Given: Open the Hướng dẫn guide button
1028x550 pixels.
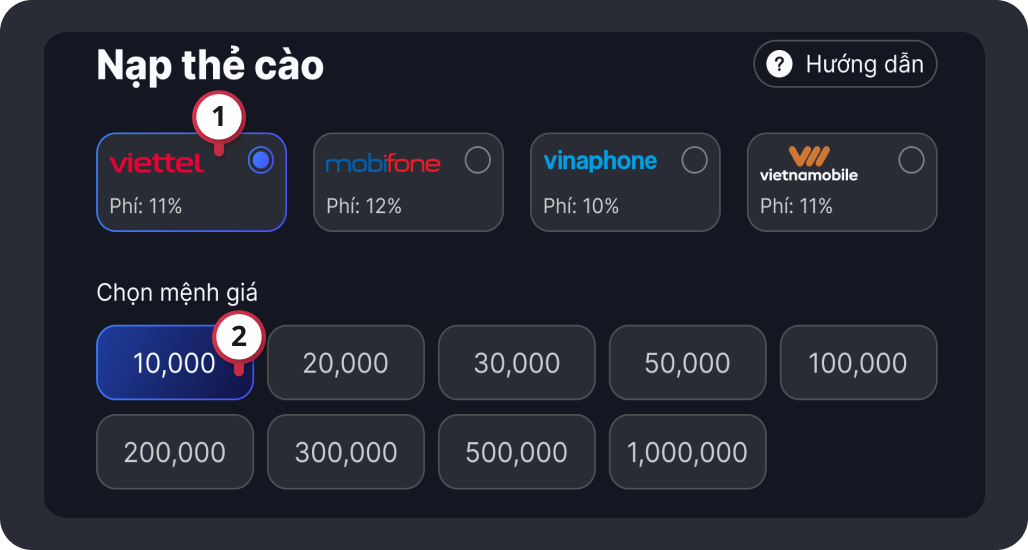Looking at the screenshot, I should 845,65.
